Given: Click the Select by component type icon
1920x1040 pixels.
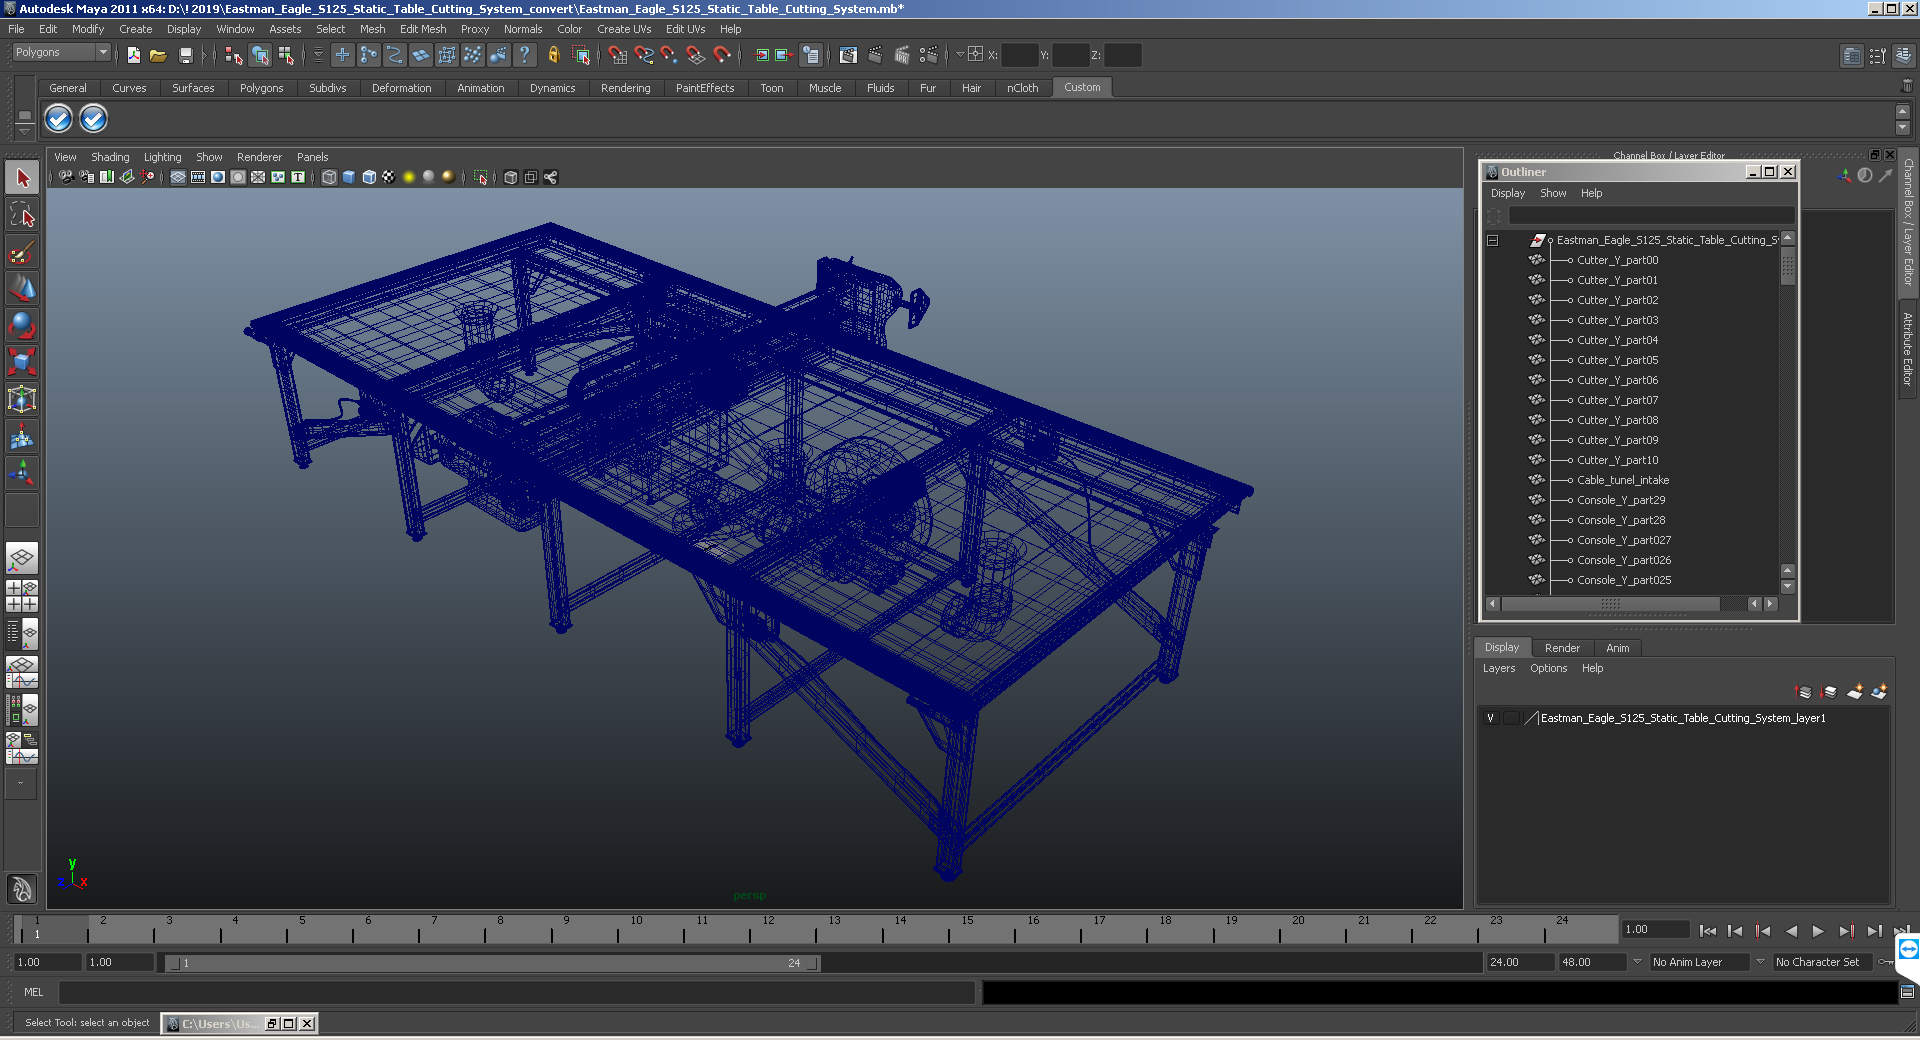Looking at the screenshot, I should point(286,55).
